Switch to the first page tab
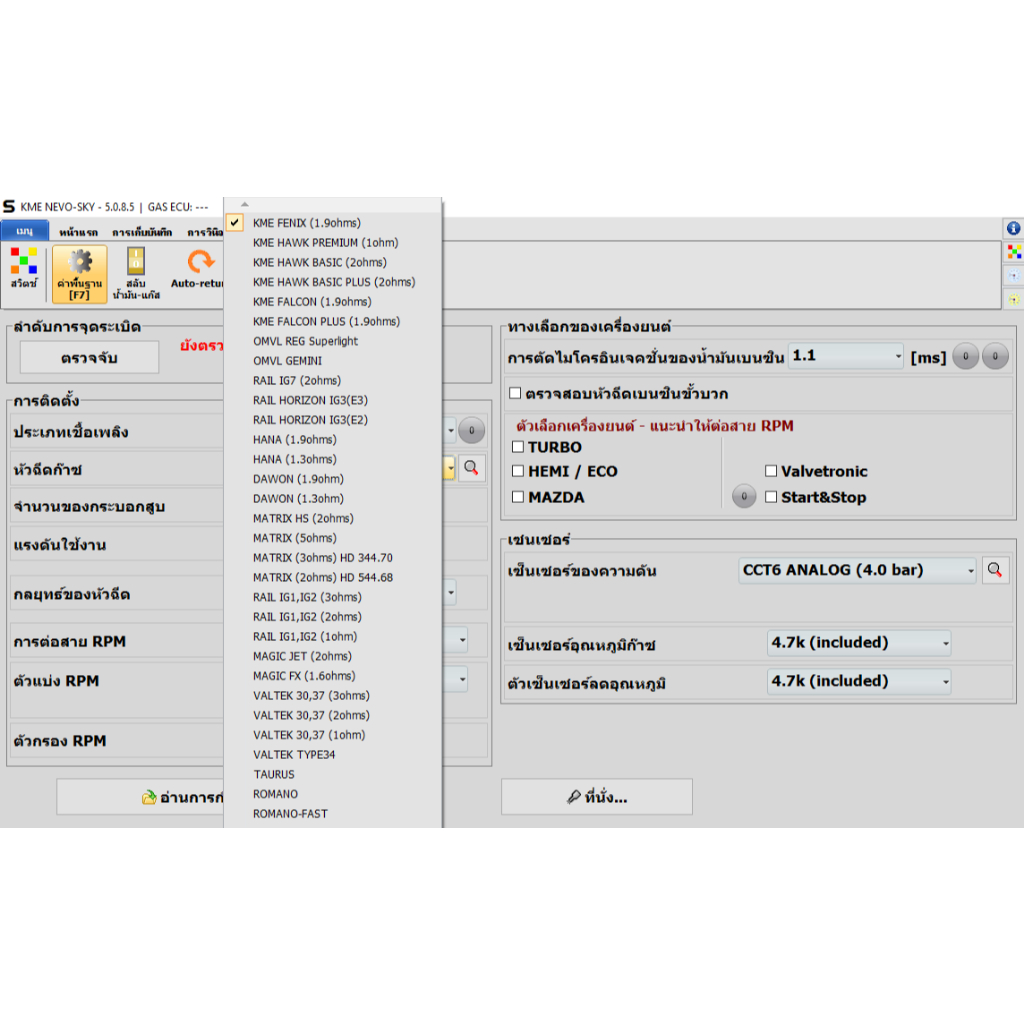1024x1024 pixels. click(x=78, y=232)
